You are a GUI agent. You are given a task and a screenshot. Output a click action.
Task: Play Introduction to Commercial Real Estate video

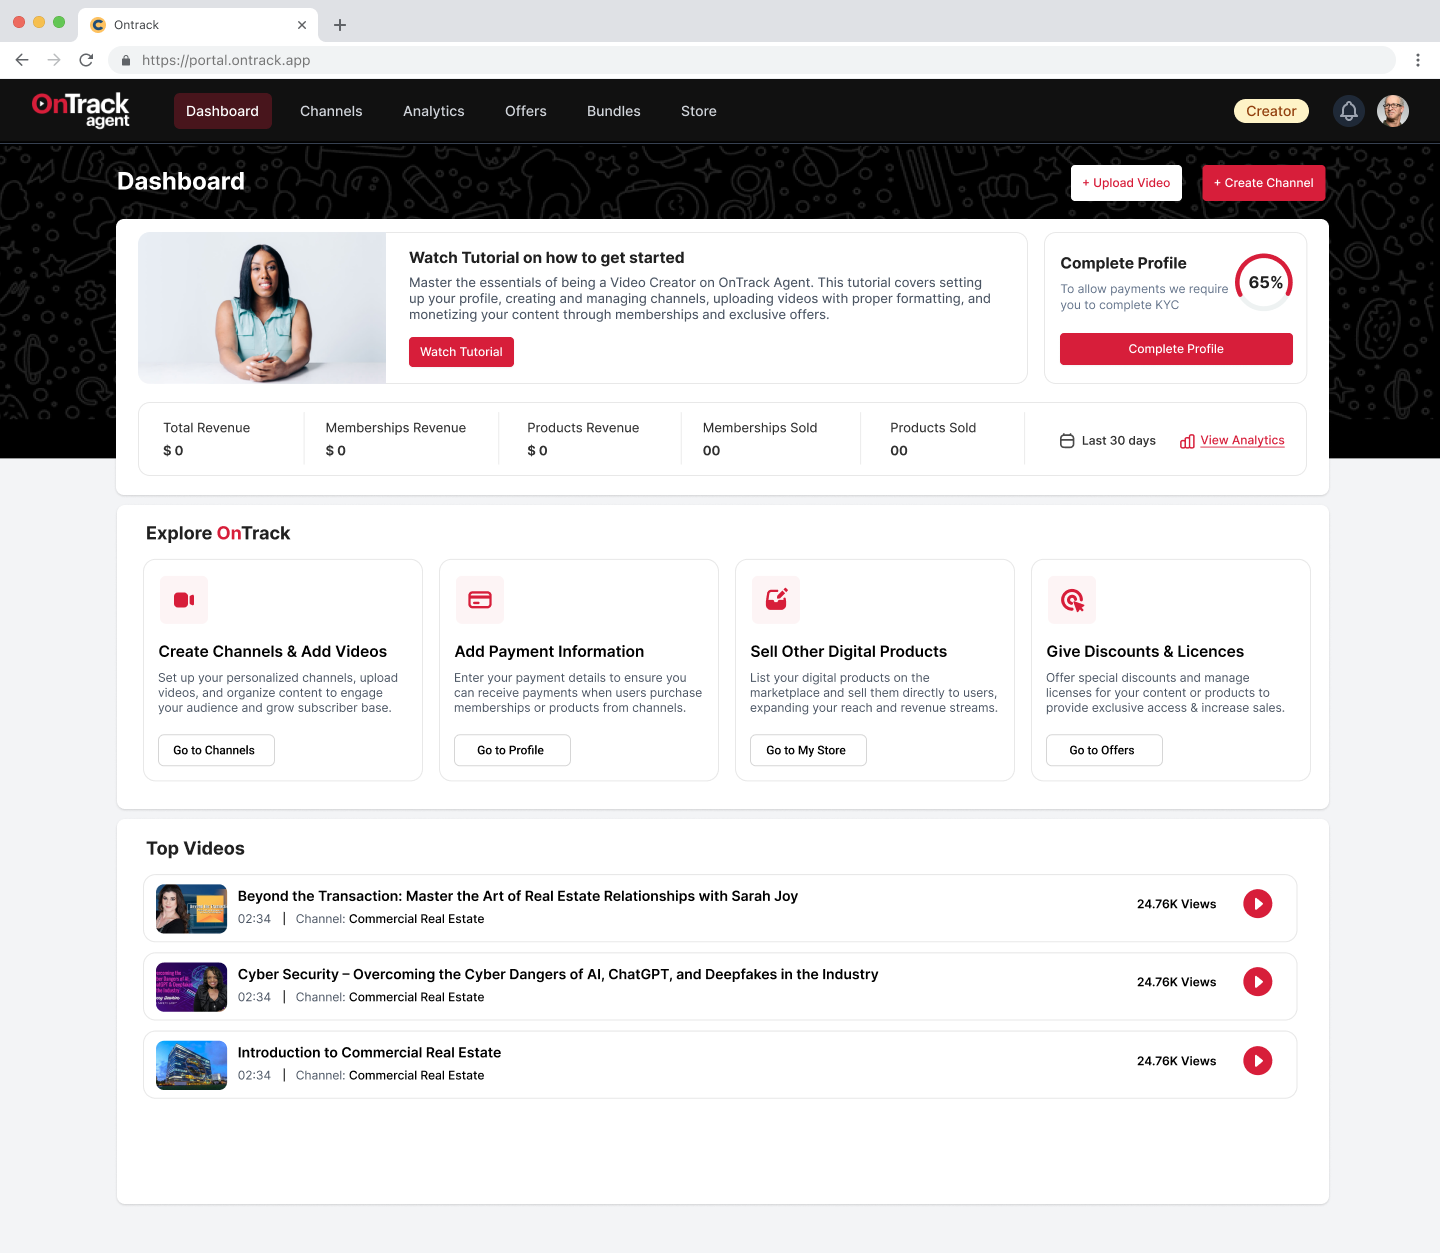pos(1258,1061)
